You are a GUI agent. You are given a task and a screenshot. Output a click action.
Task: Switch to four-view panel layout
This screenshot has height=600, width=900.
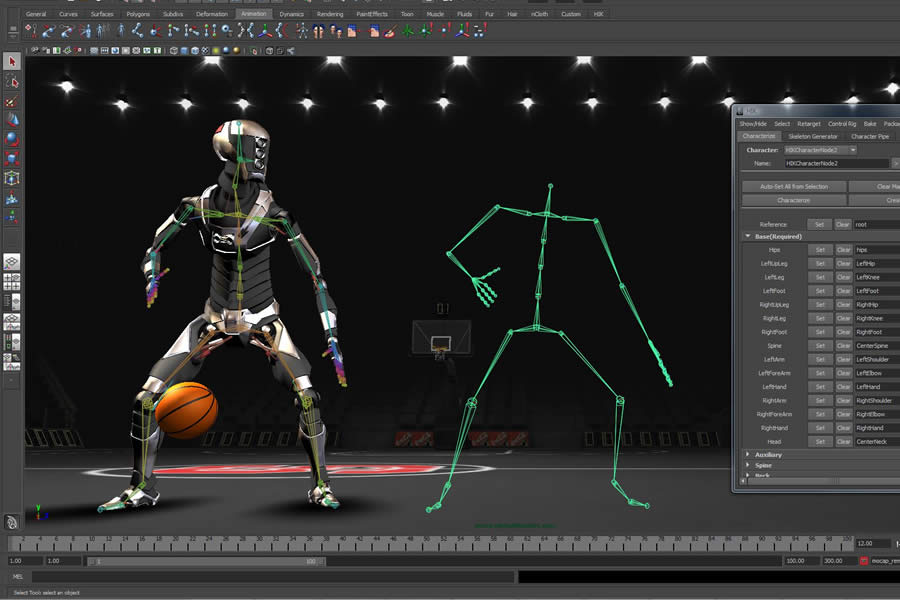(12, 281)
